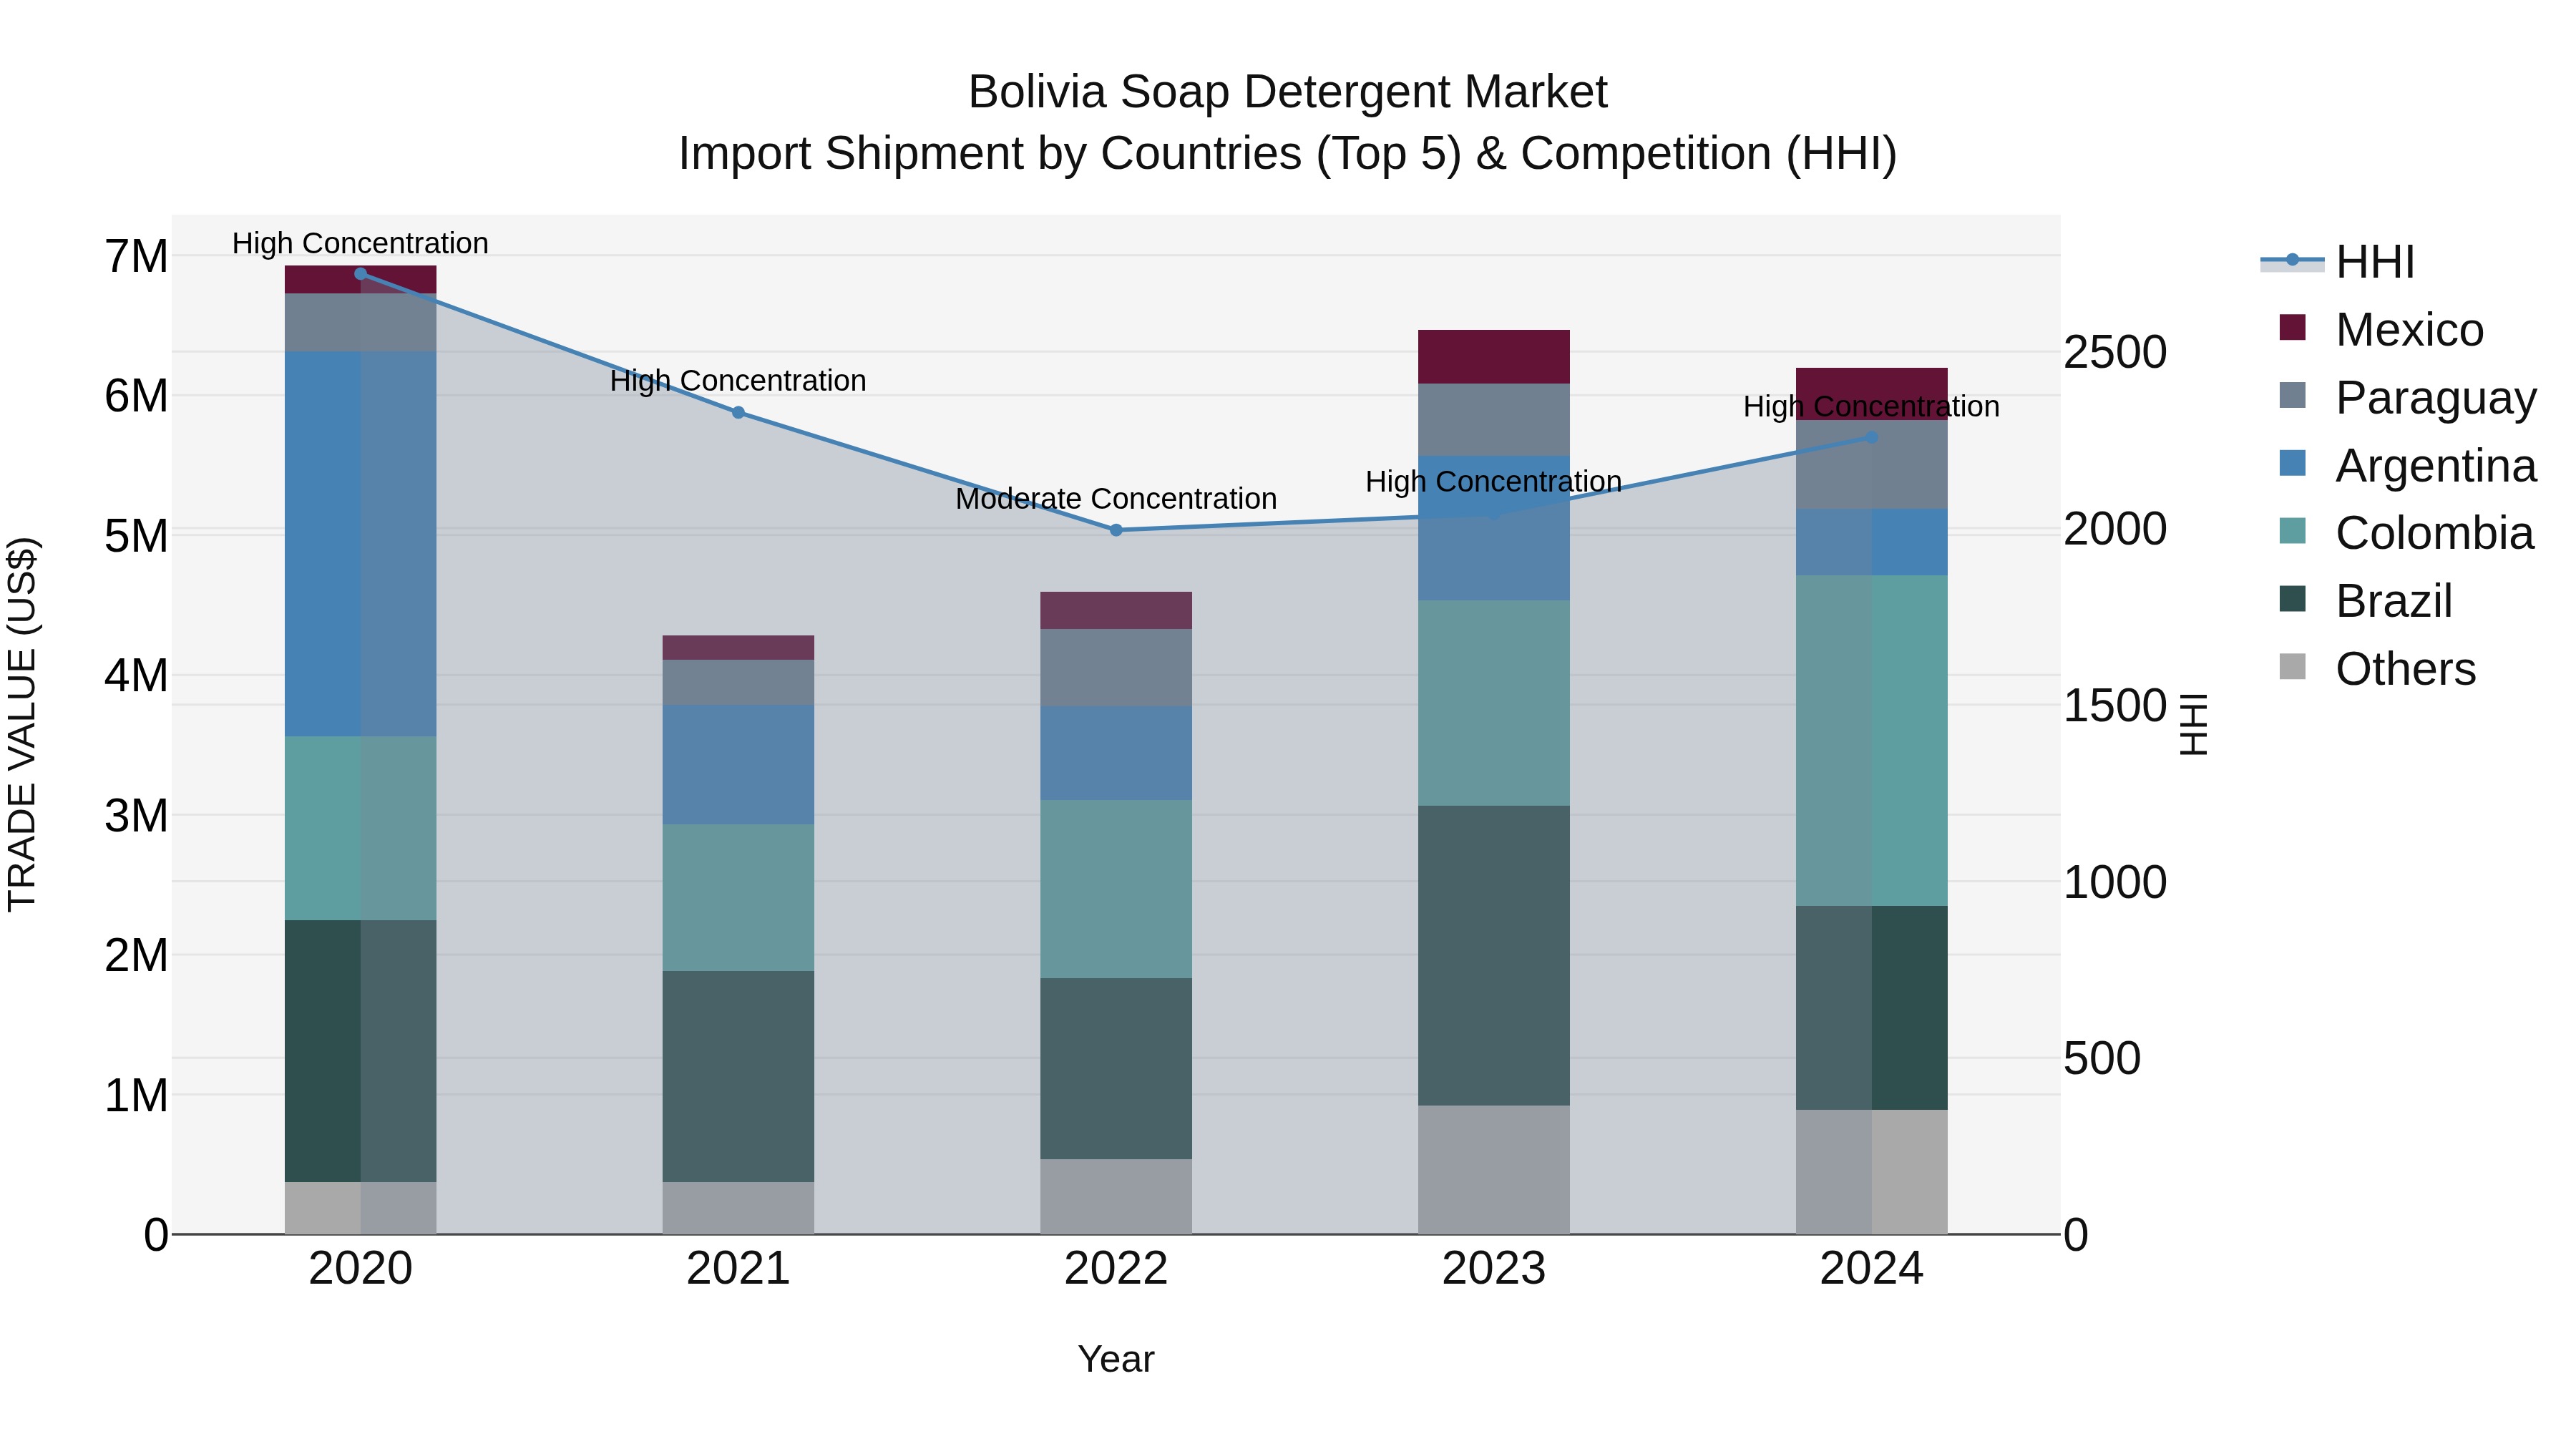Toggle the Others legend entry

tap(2377, 669)
